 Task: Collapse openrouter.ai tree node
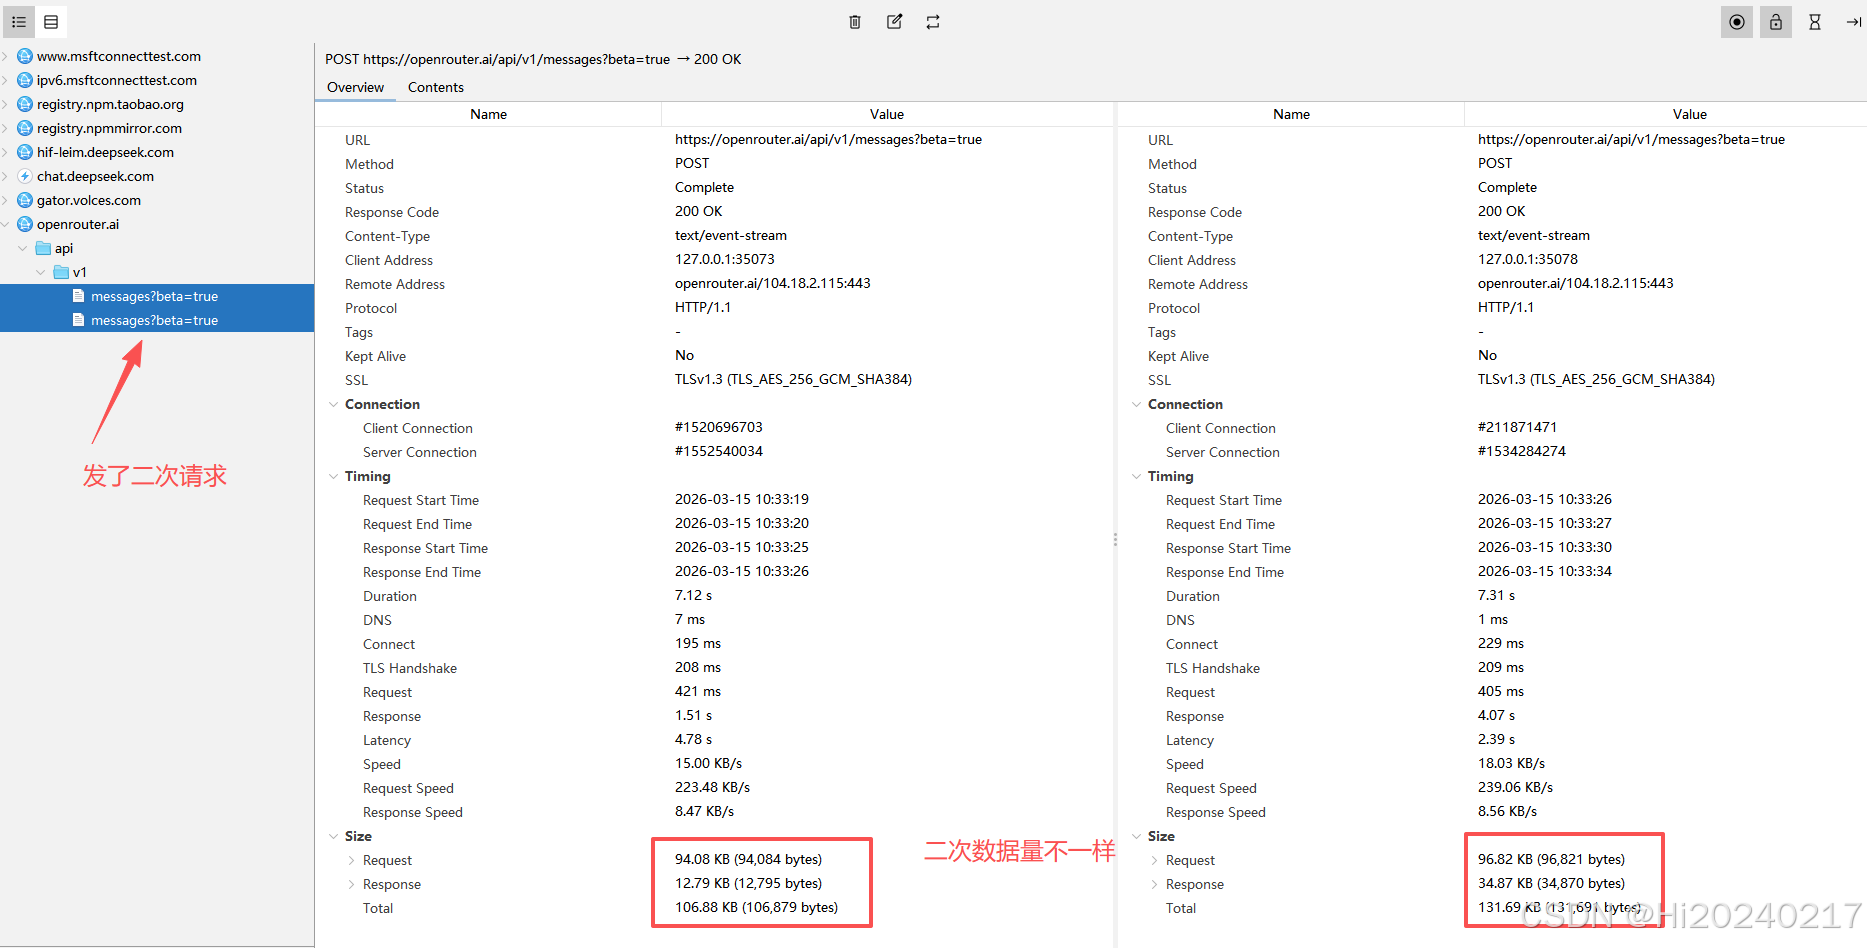(x=5, y=224)
